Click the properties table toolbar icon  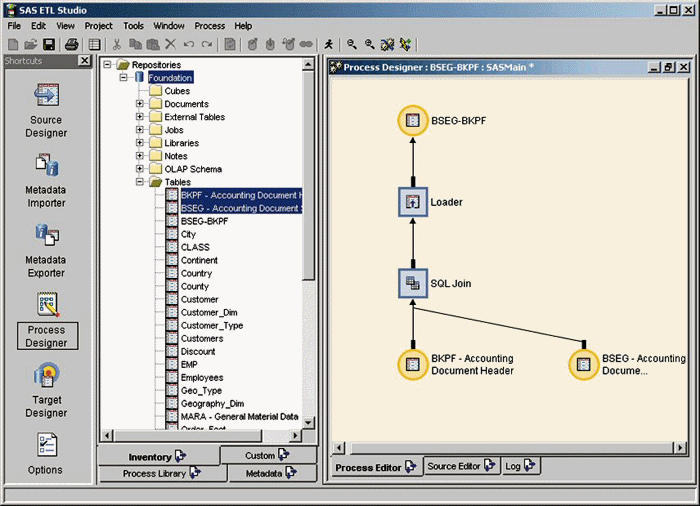[94, 44]
